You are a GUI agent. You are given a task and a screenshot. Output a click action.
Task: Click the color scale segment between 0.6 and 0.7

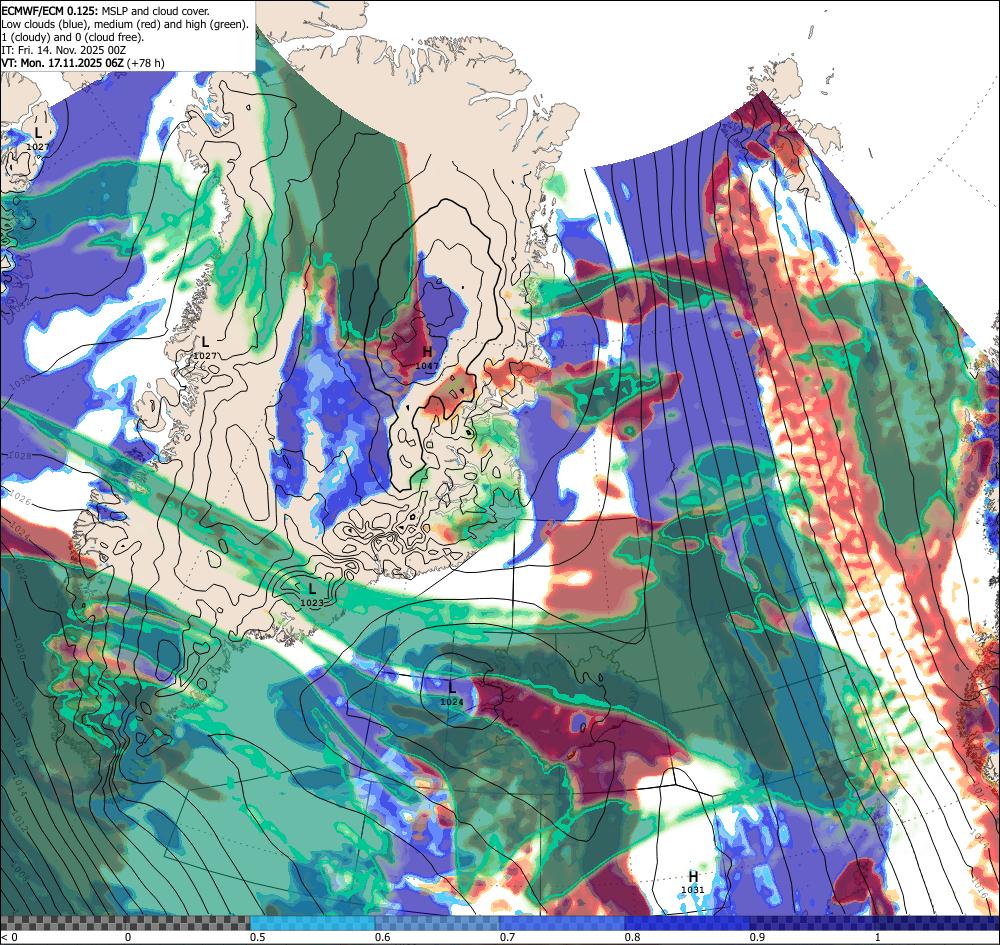(438, 923)
